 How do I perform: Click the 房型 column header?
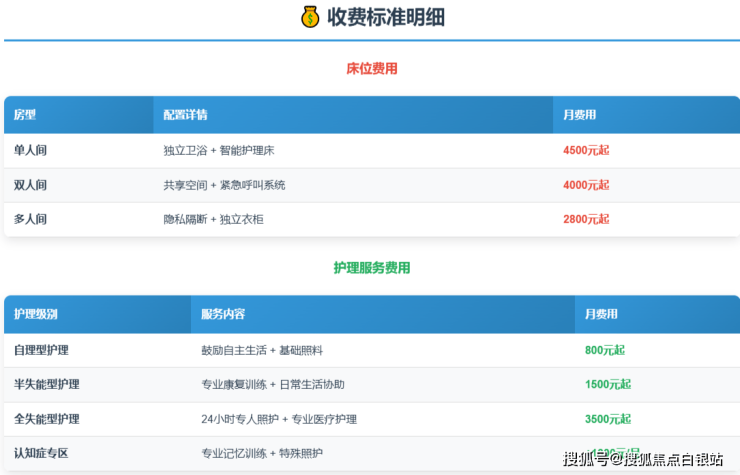tap(25, 115)
